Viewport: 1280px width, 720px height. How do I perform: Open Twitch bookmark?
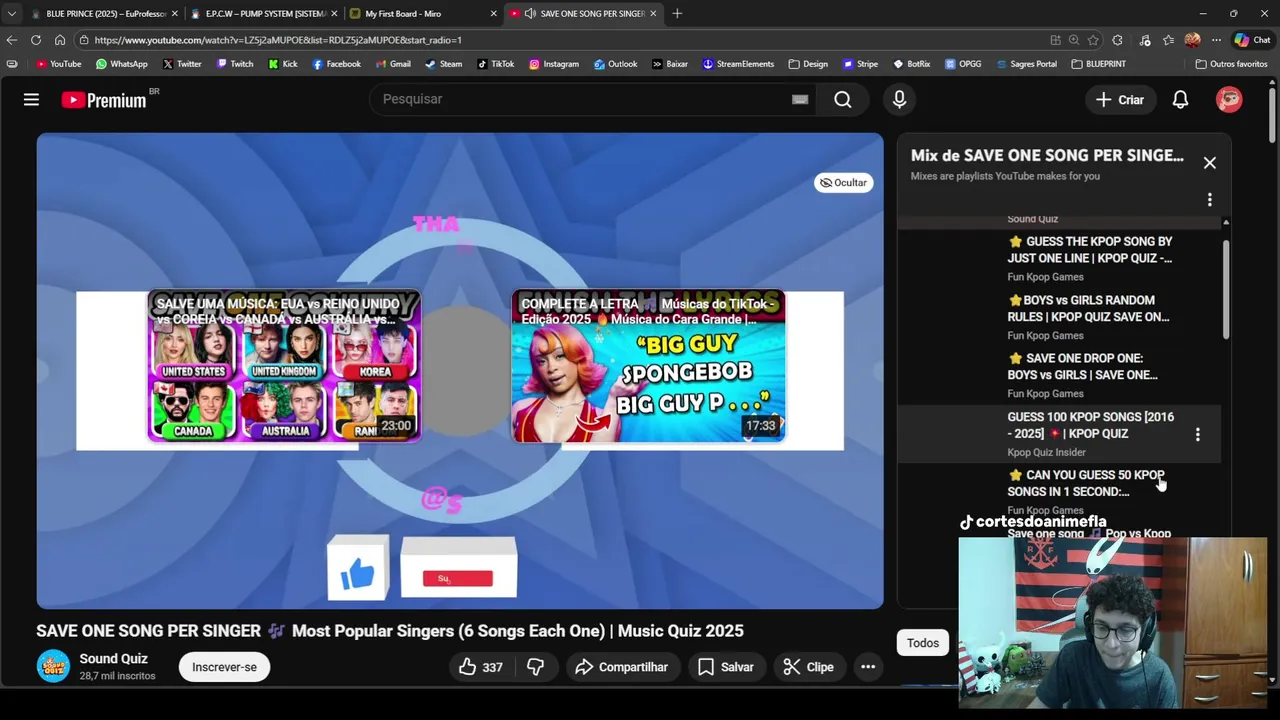235,64
